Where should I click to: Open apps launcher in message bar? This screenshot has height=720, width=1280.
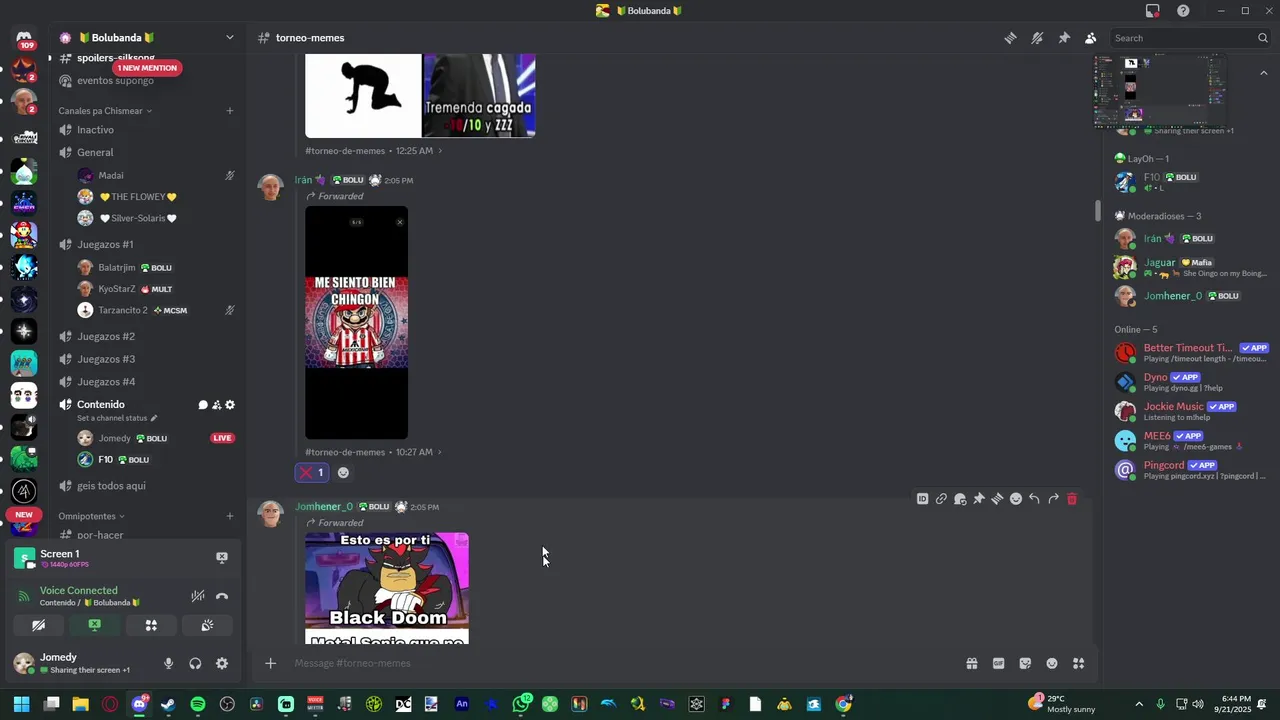pyautogui.click(x=1079, y=663)
